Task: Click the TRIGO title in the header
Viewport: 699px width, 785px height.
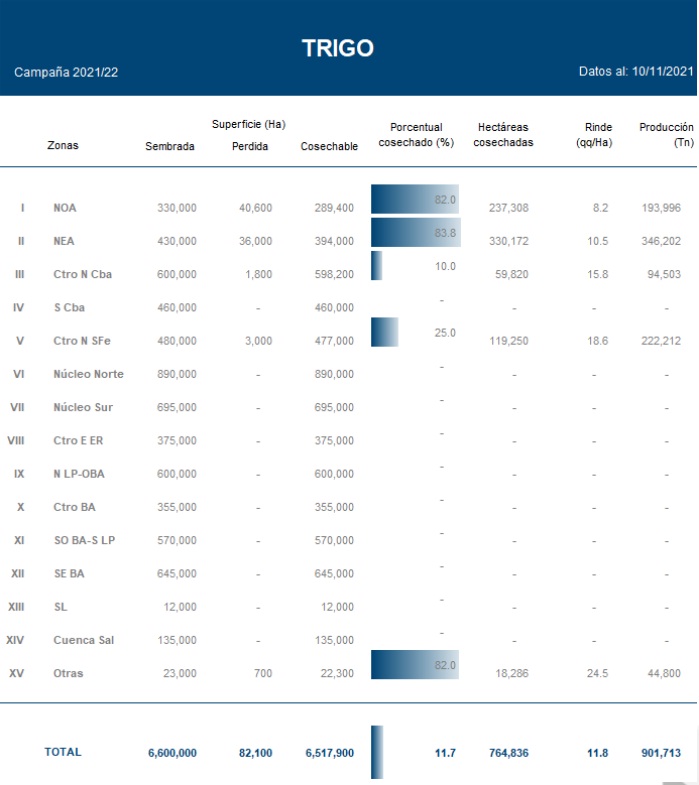Action: (338, 48)
